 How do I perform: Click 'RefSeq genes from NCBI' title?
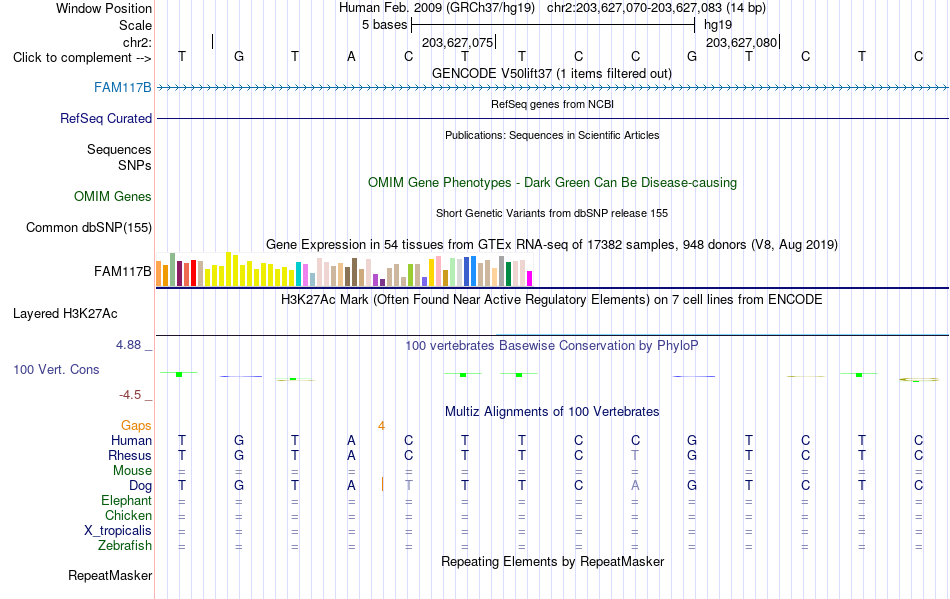point(553,104)
